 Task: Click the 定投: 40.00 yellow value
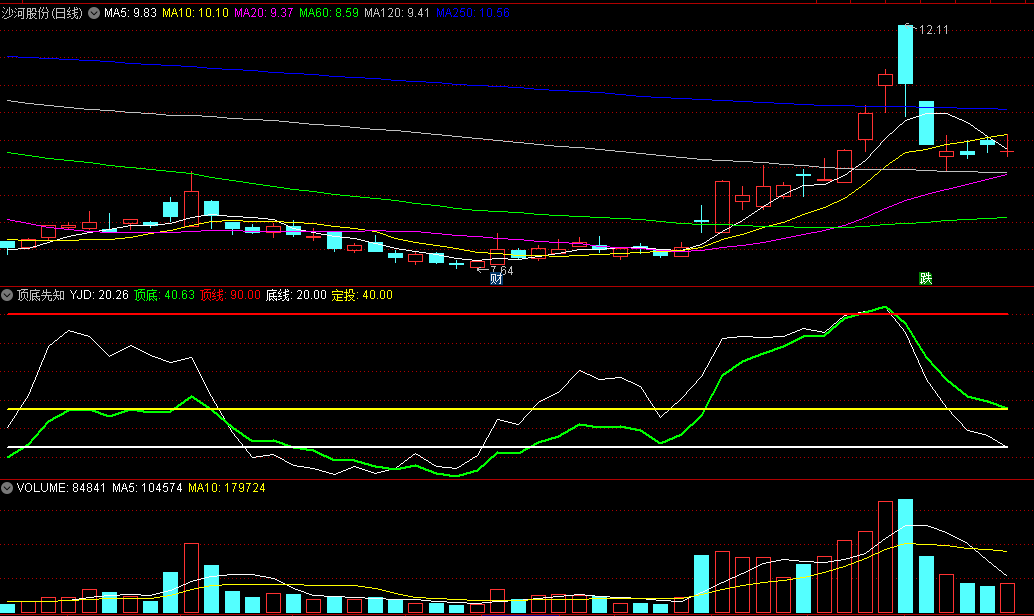pos(362,295)
